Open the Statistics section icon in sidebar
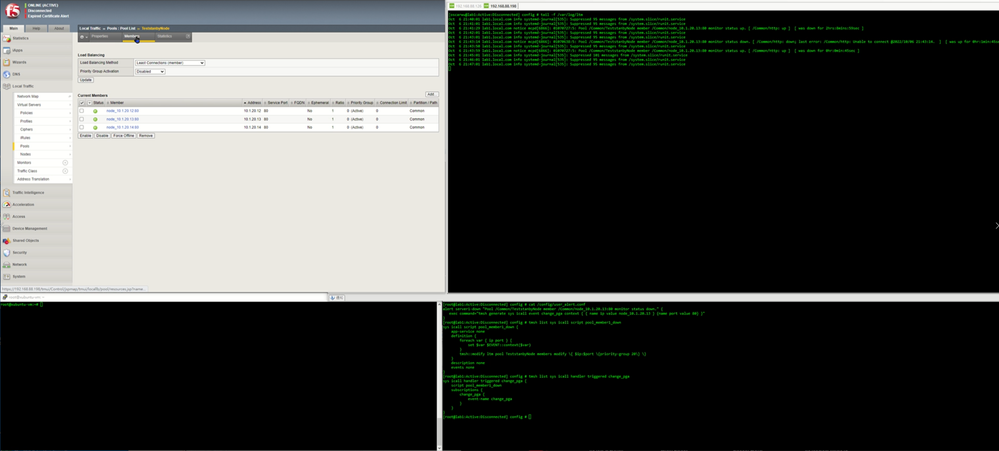Screen dimensions: 999x451 (x=6, y=38)
